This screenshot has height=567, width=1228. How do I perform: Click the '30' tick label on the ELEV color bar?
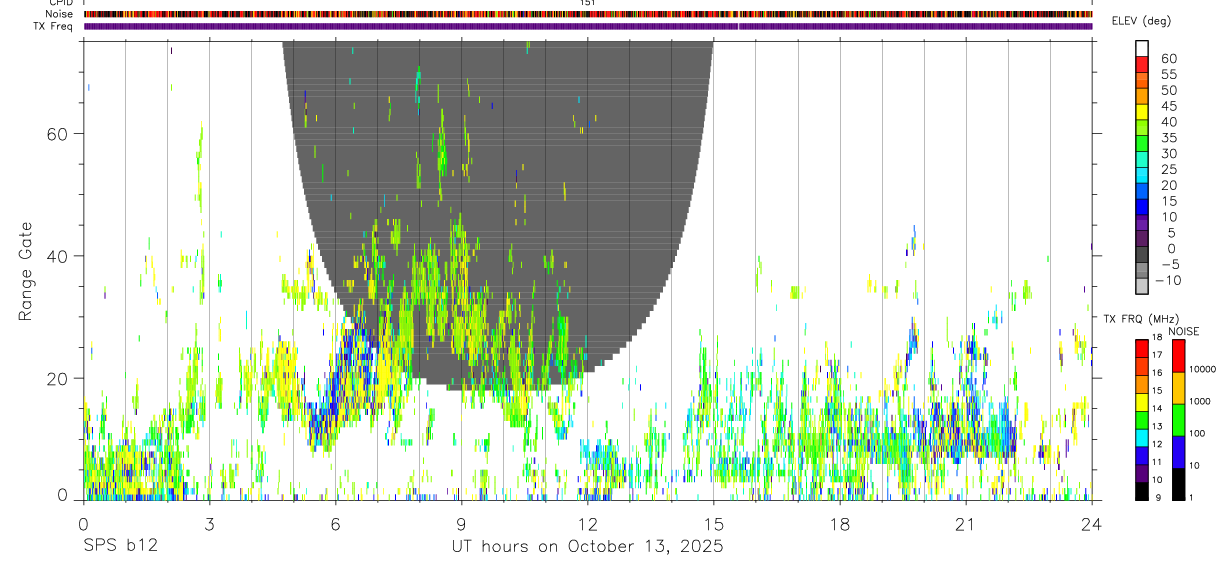click(x=1168, y=153)
